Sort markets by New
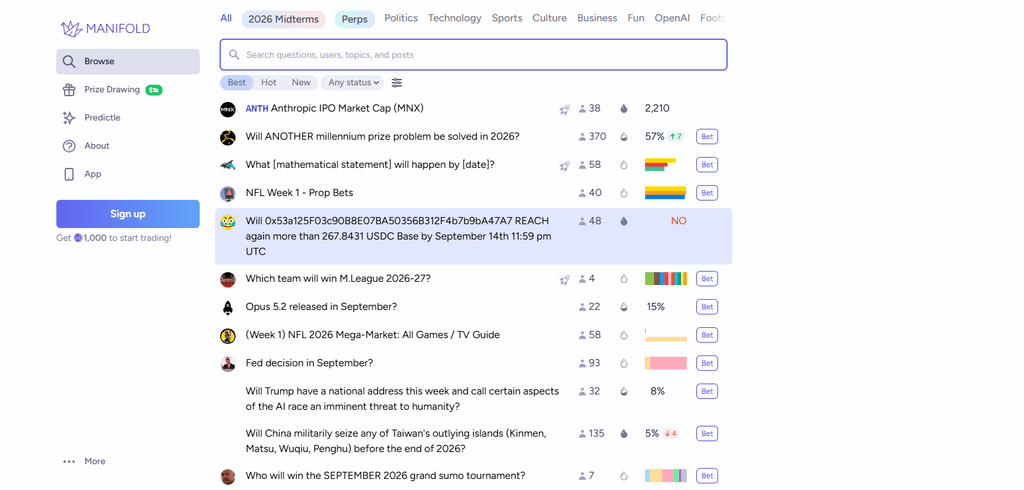Screen dimensions: 1024x490 301,82
